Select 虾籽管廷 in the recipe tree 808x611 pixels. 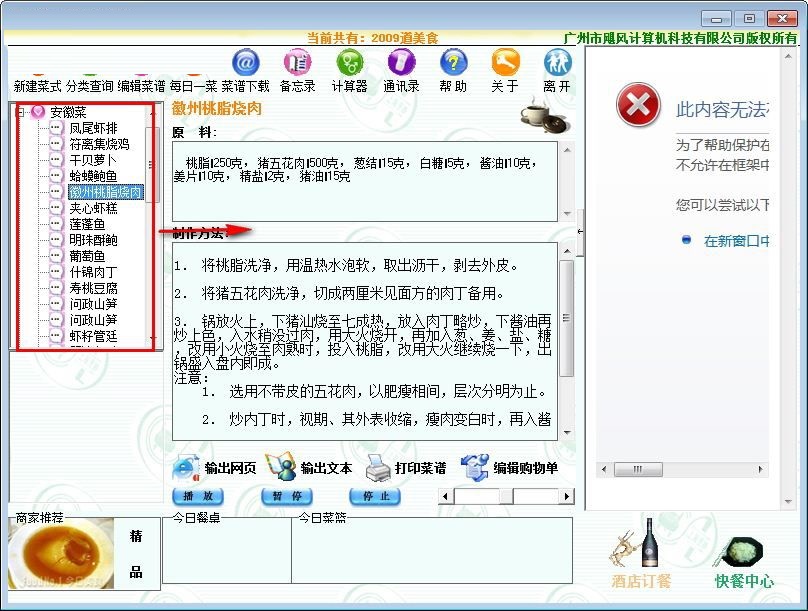93,336
